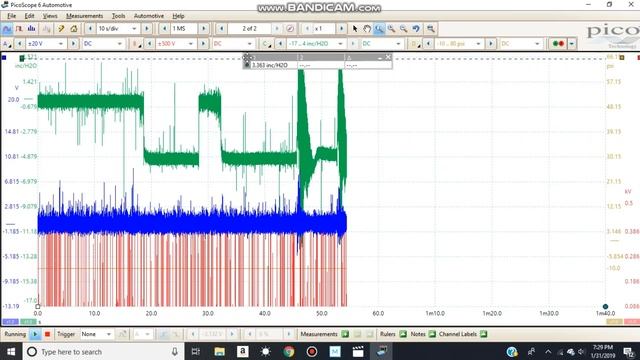The image size is (640, 360).
Task: Switch to Persistence mode icon
Action: 19,29
